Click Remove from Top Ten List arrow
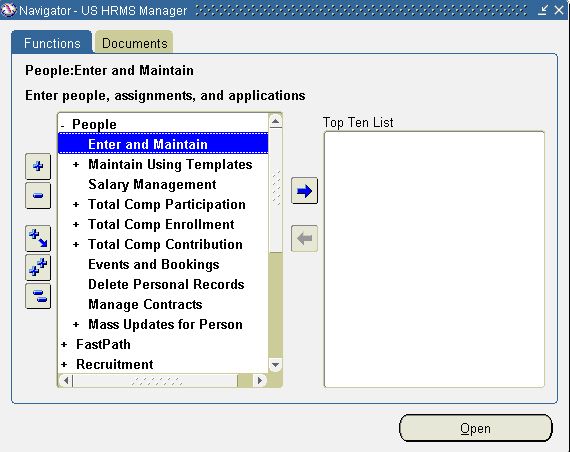570x452 pixels. pos(304,239)
